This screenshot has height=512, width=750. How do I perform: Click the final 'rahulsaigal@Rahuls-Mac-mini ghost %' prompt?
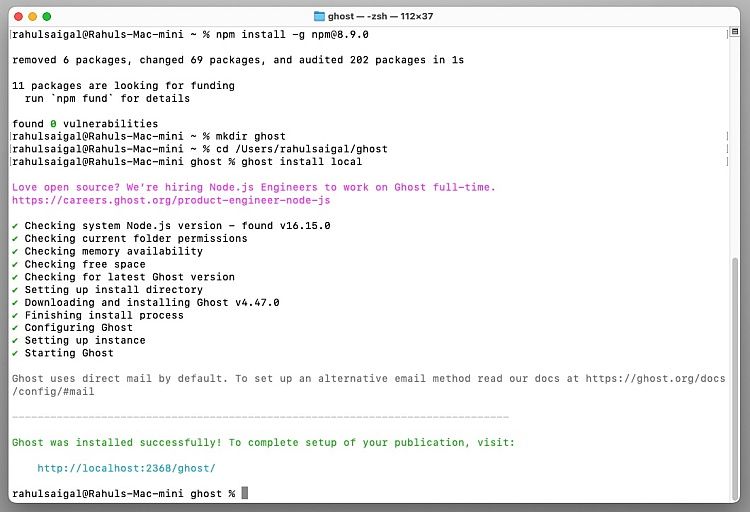[123, 493]
